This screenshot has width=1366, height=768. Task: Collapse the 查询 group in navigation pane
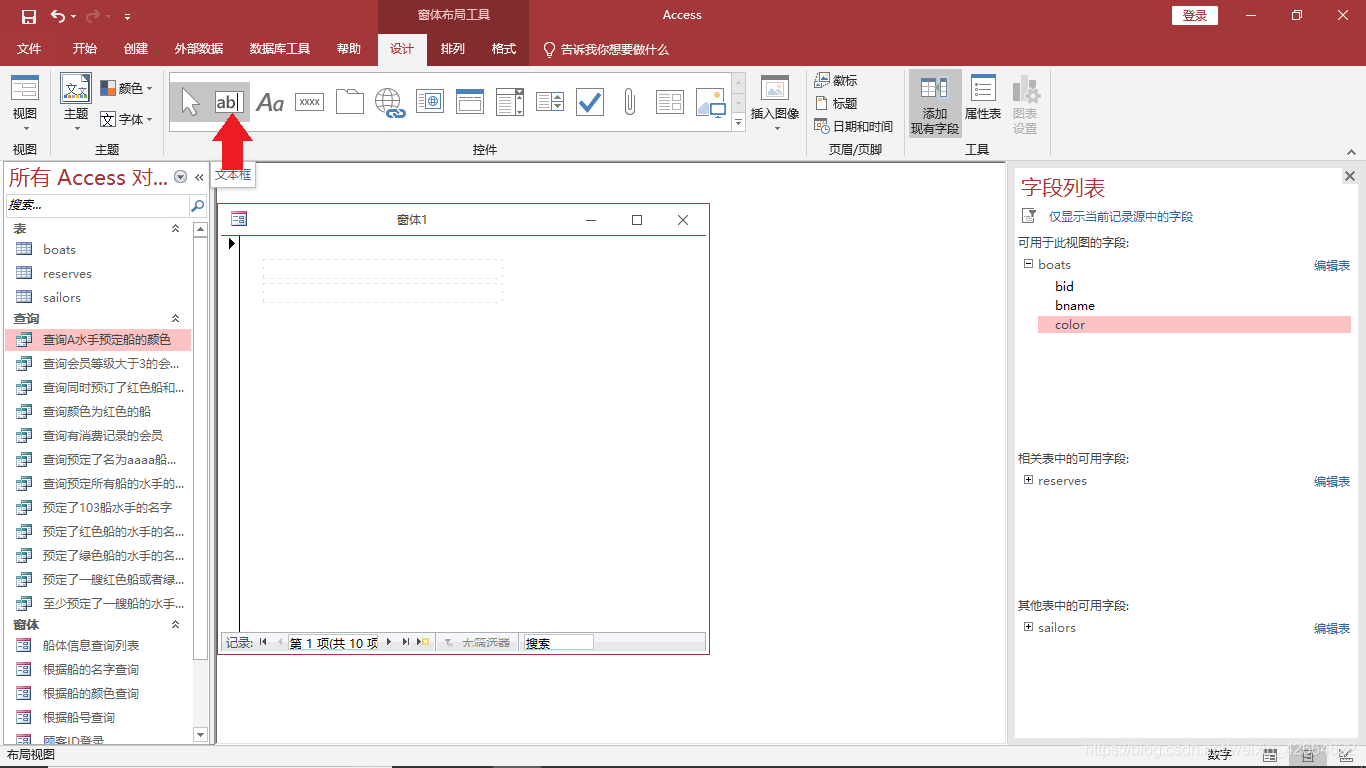point(176,318)
